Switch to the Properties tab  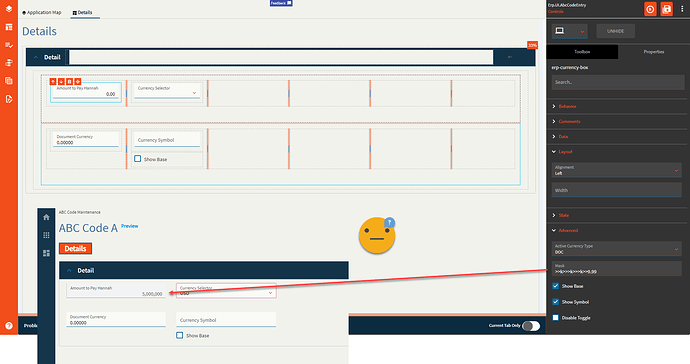(x=654, y=52)
